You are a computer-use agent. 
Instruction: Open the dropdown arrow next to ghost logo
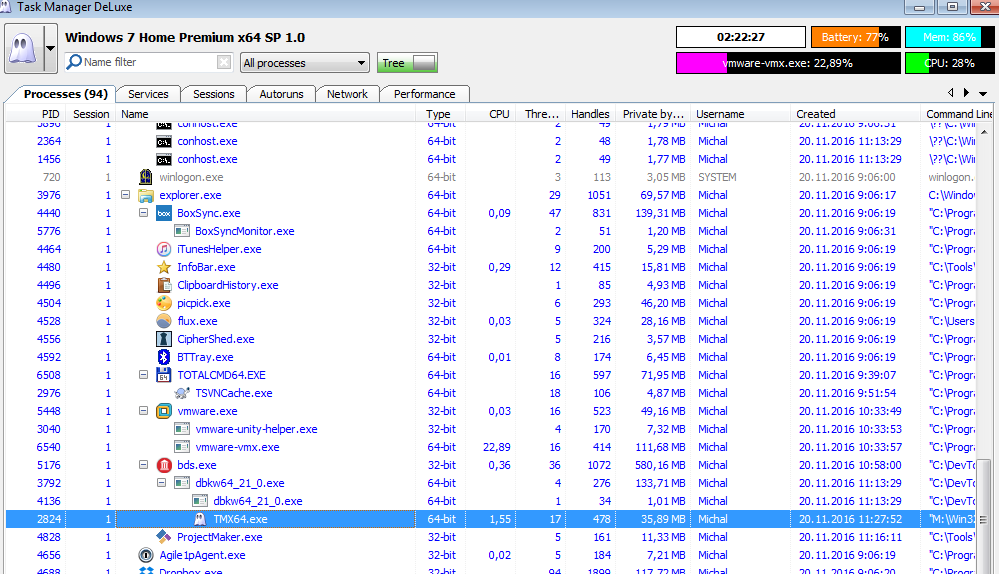tap(50, 48)
